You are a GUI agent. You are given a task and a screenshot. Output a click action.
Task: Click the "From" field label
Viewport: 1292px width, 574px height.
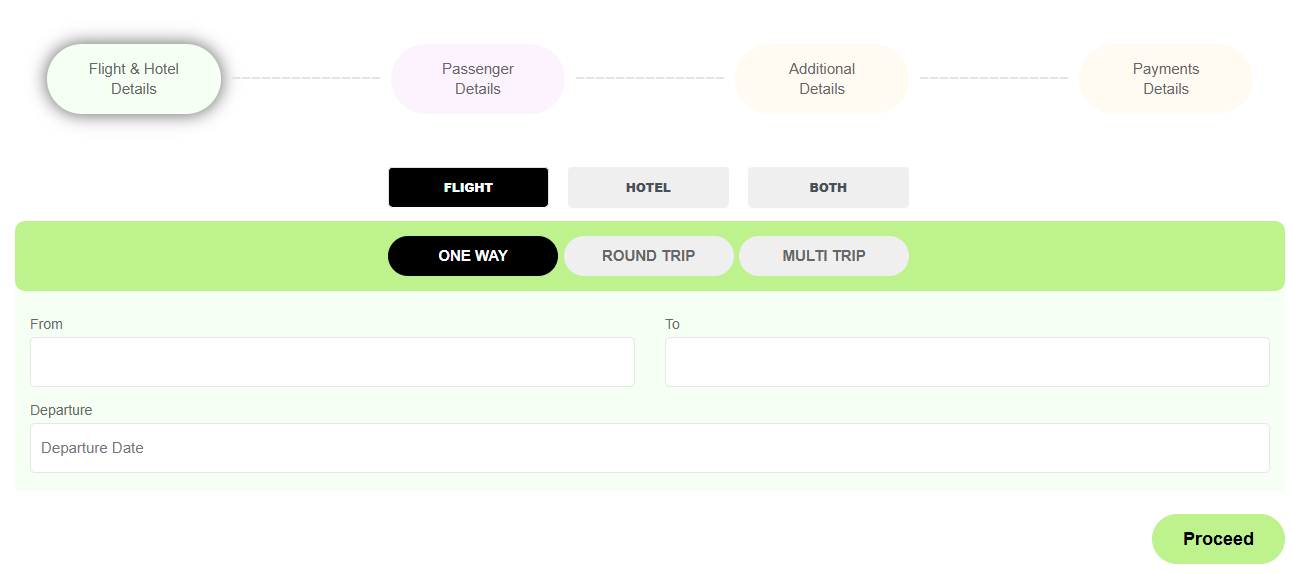tap(47, 324)
